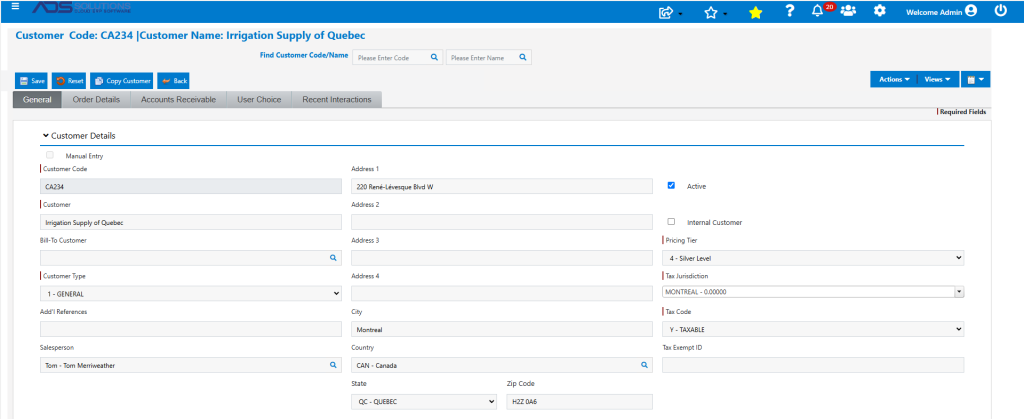1024x419 pixels.
Task: Click the Address 2 field
Action: coord(502,223)
